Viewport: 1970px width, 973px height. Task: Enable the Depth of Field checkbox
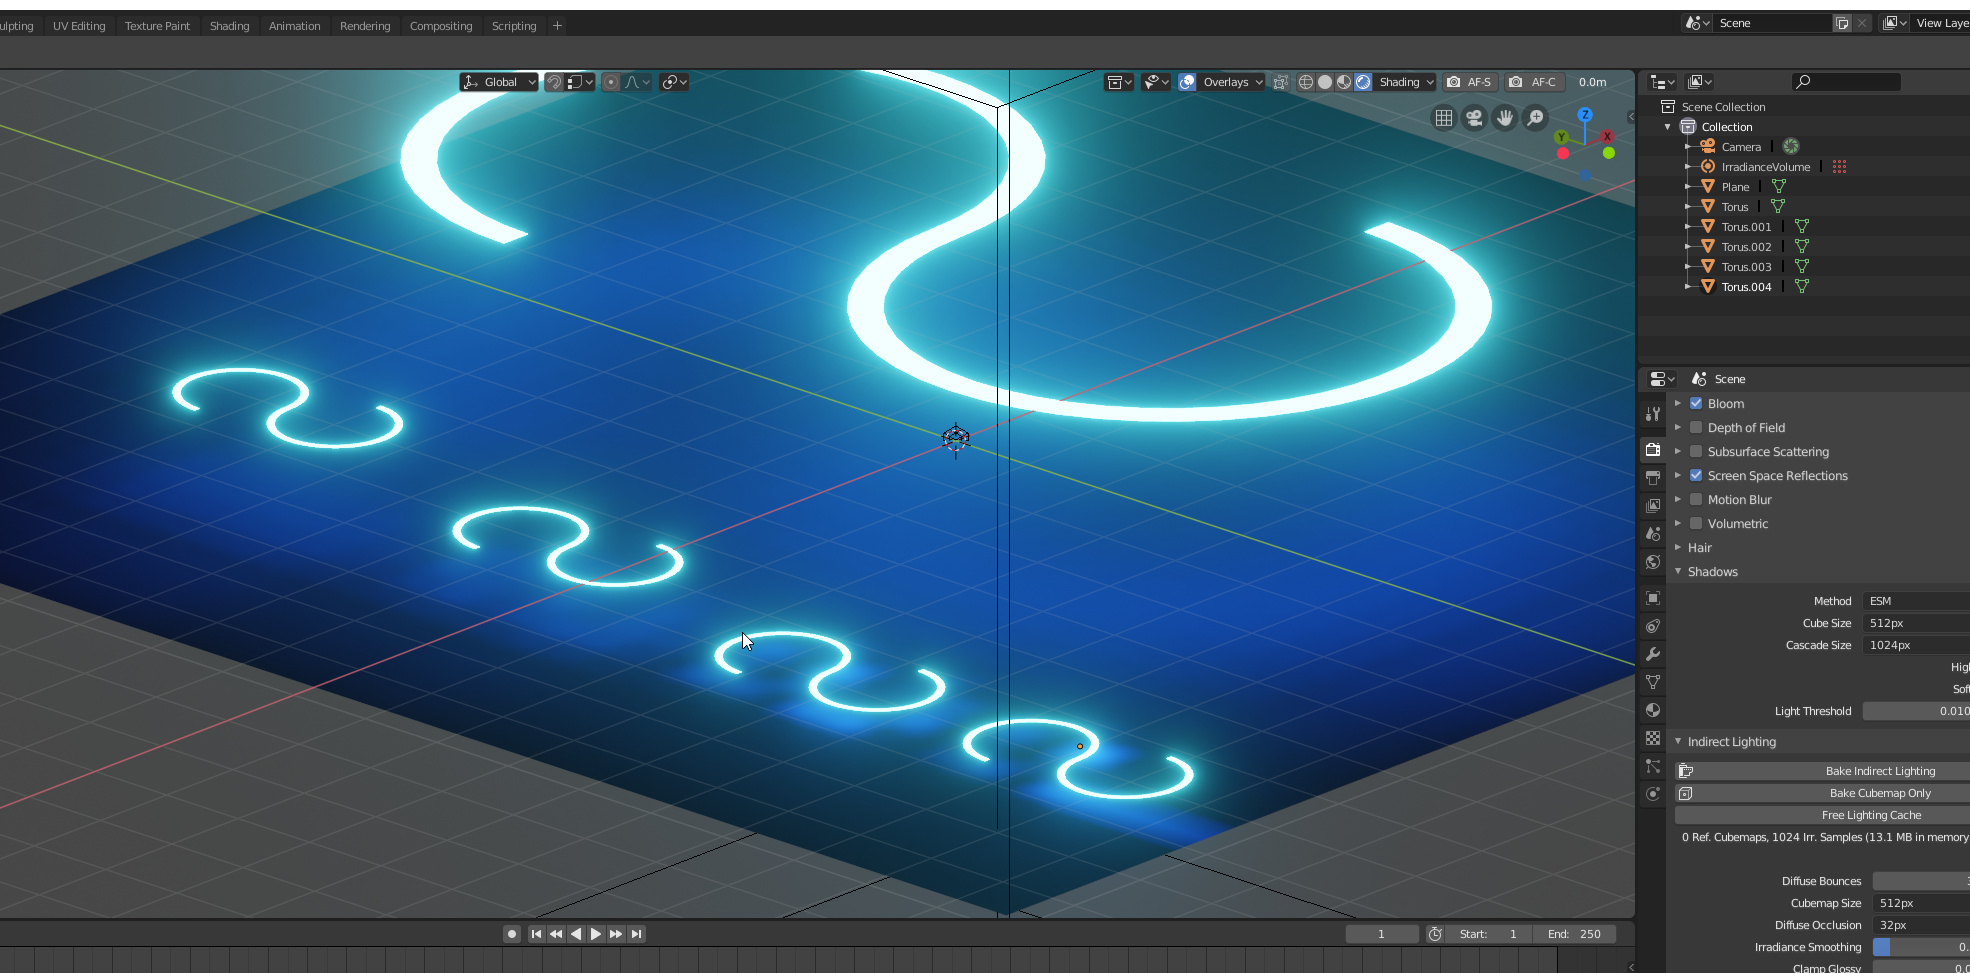tap(1696, 428)
